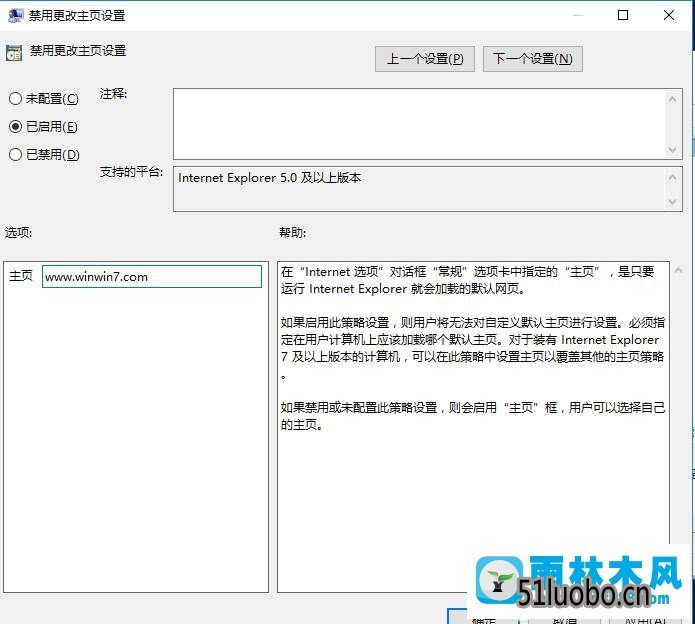Click the down arrow in 注释 box scrollbar

click(673, 149)
